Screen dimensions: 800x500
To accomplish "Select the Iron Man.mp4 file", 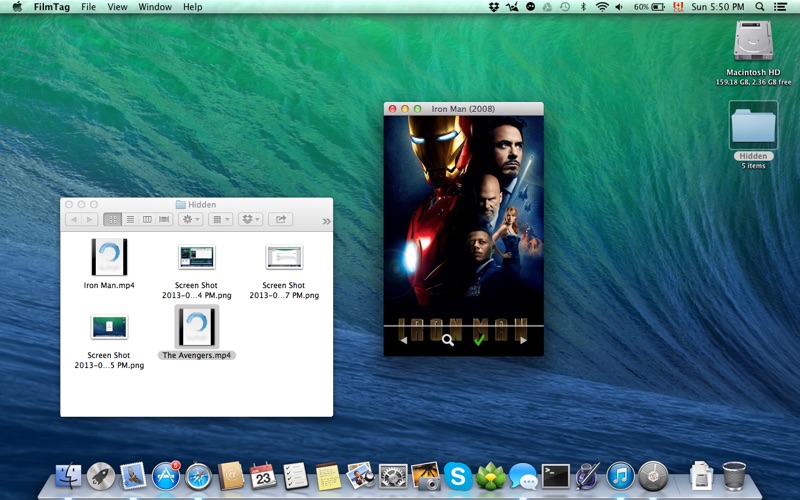I will [x=109, y=258].
